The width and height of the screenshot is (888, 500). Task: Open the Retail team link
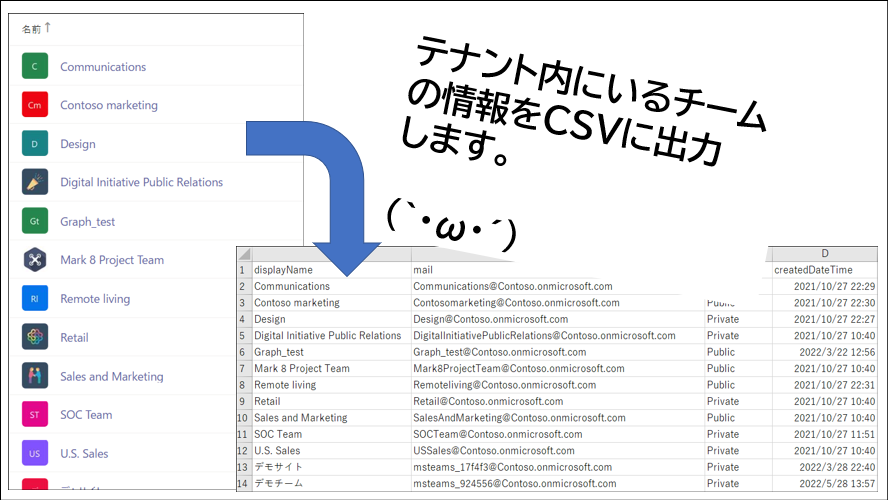[74, 337]
